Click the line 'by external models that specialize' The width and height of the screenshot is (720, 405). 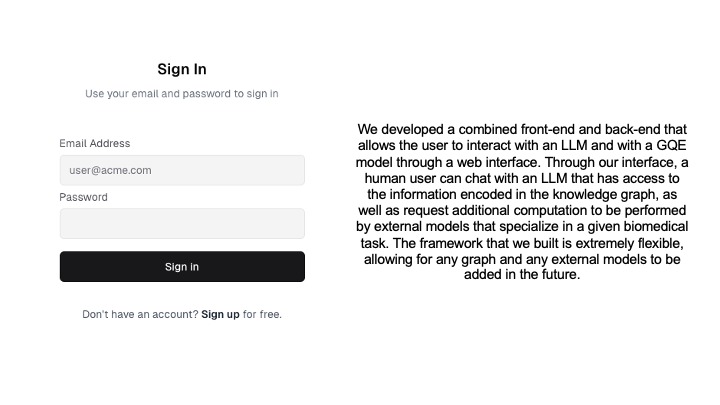point(522,226)
